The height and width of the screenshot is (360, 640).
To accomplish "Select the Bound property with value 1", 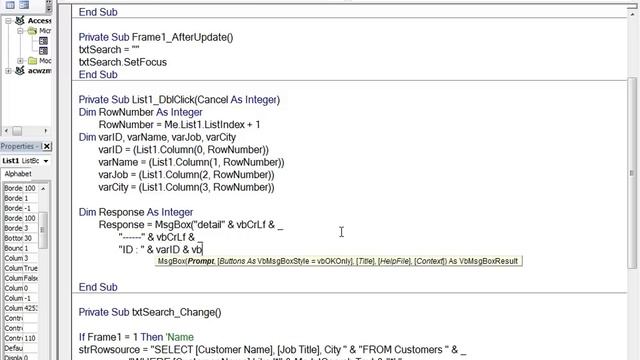I will click(21, 248).
